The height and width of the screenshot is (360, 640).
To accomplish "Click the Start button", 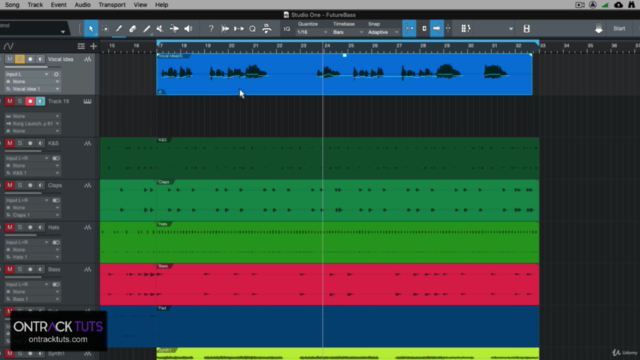I will point(619,29).
